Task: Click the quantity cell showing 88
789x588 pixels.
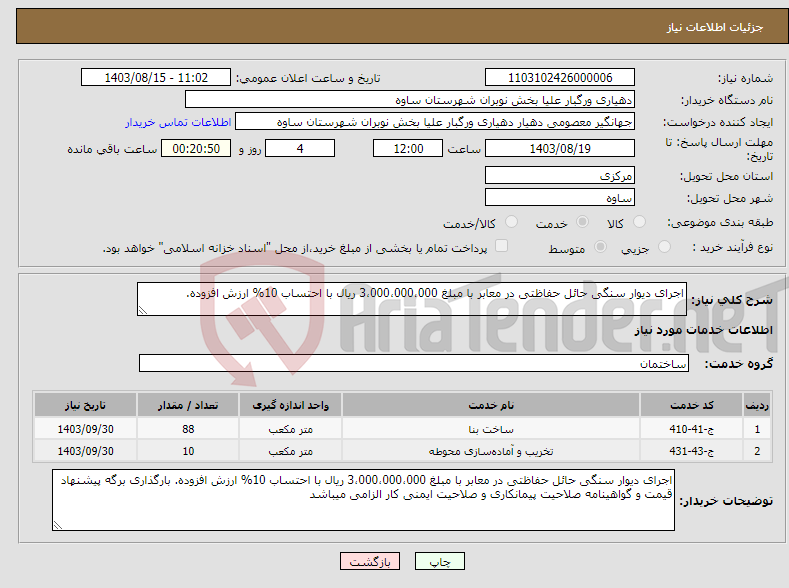Action: coord(188,429)
